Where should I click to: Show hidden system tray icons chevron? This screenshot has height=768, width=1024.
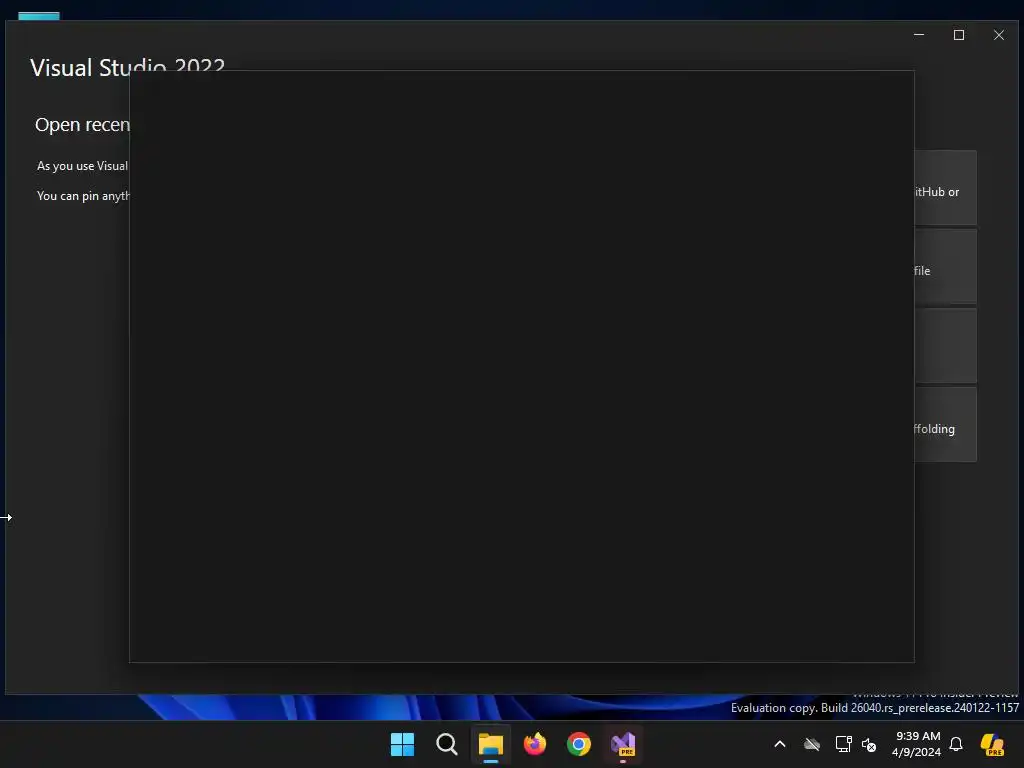click(780, 744)
